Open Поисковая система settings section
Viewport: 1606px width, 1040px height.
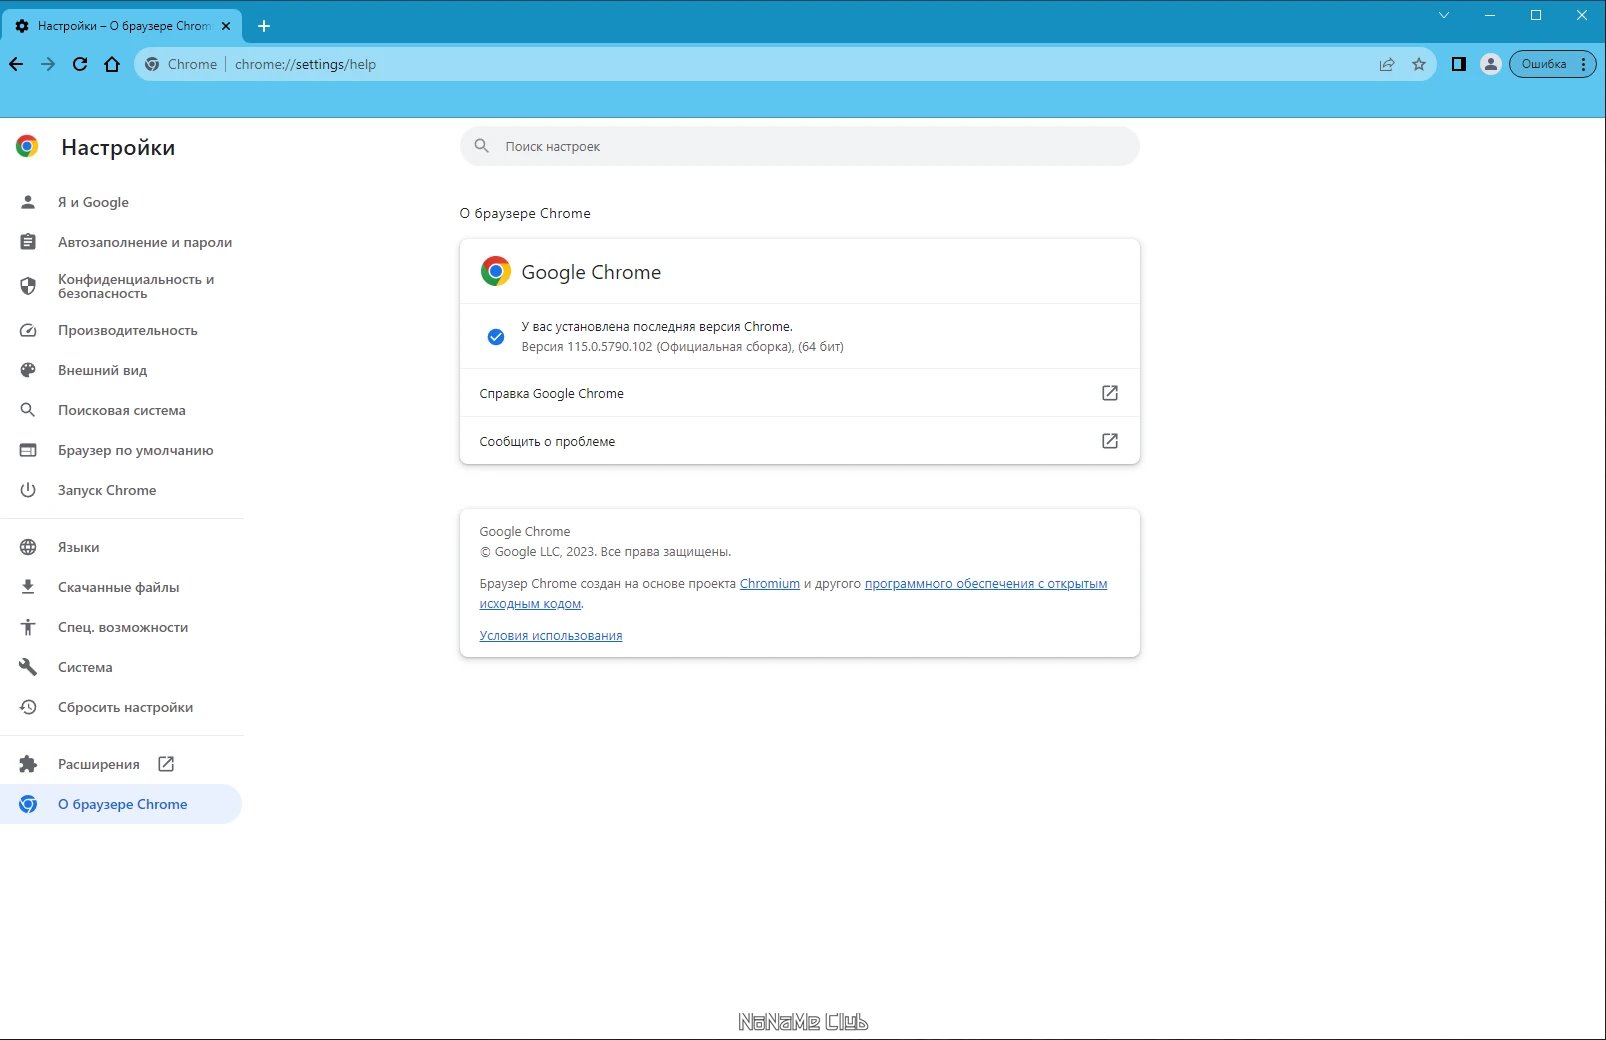point(122,410)
